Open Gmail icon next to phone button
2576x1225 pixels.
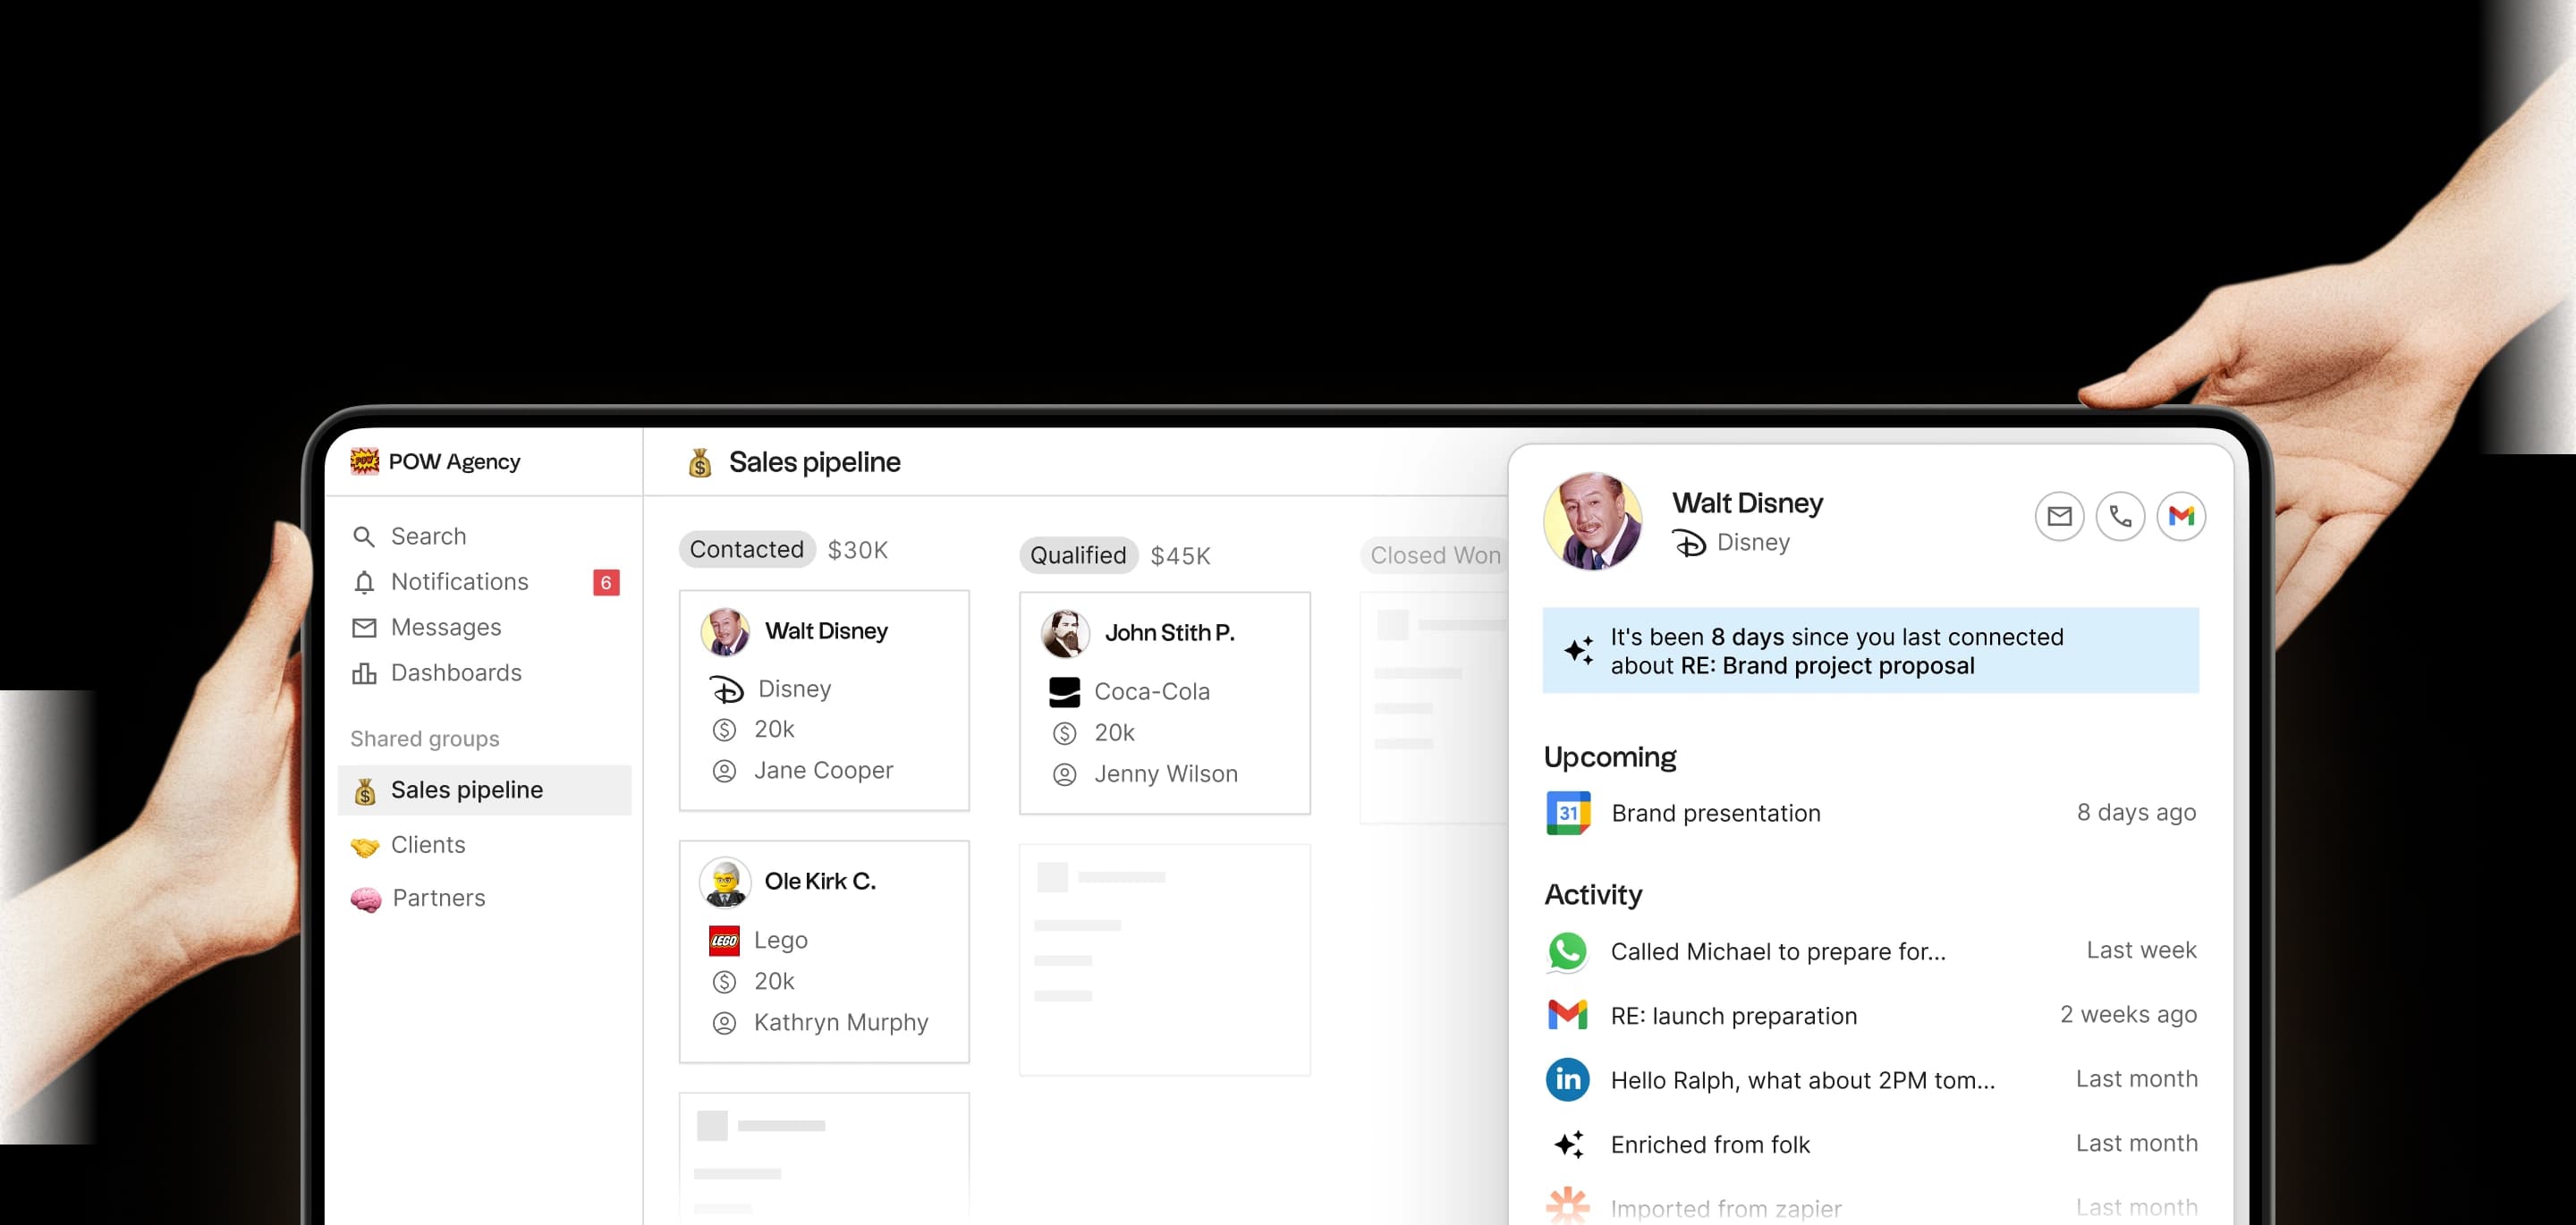point(2181,516)
